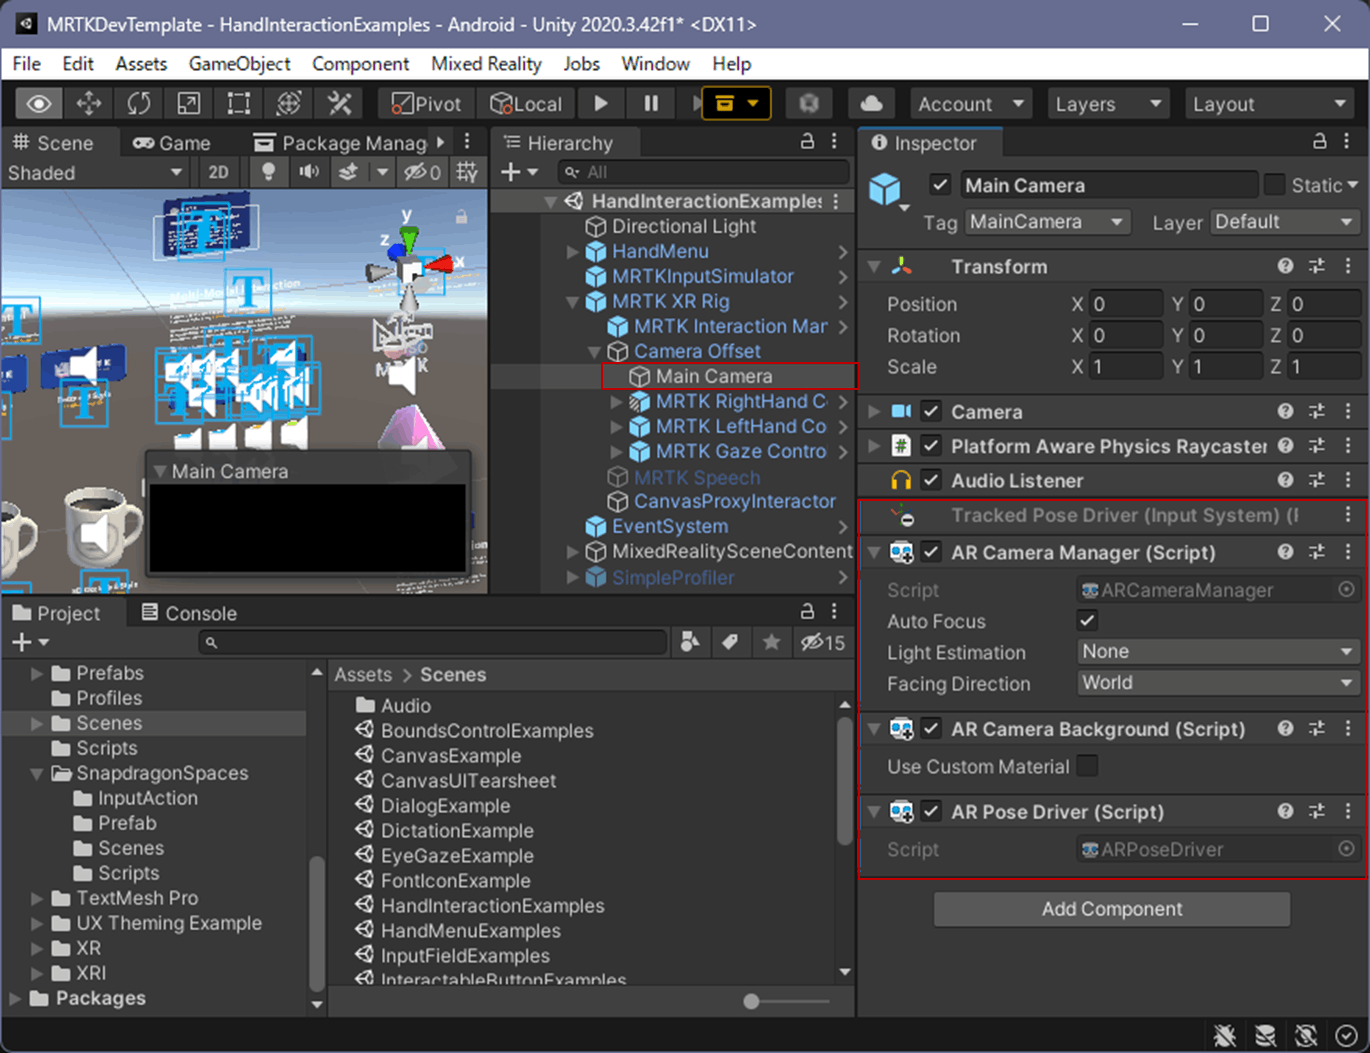Open the Layout dropdown
1370x1053 pixels.
tap(1269, 104)
